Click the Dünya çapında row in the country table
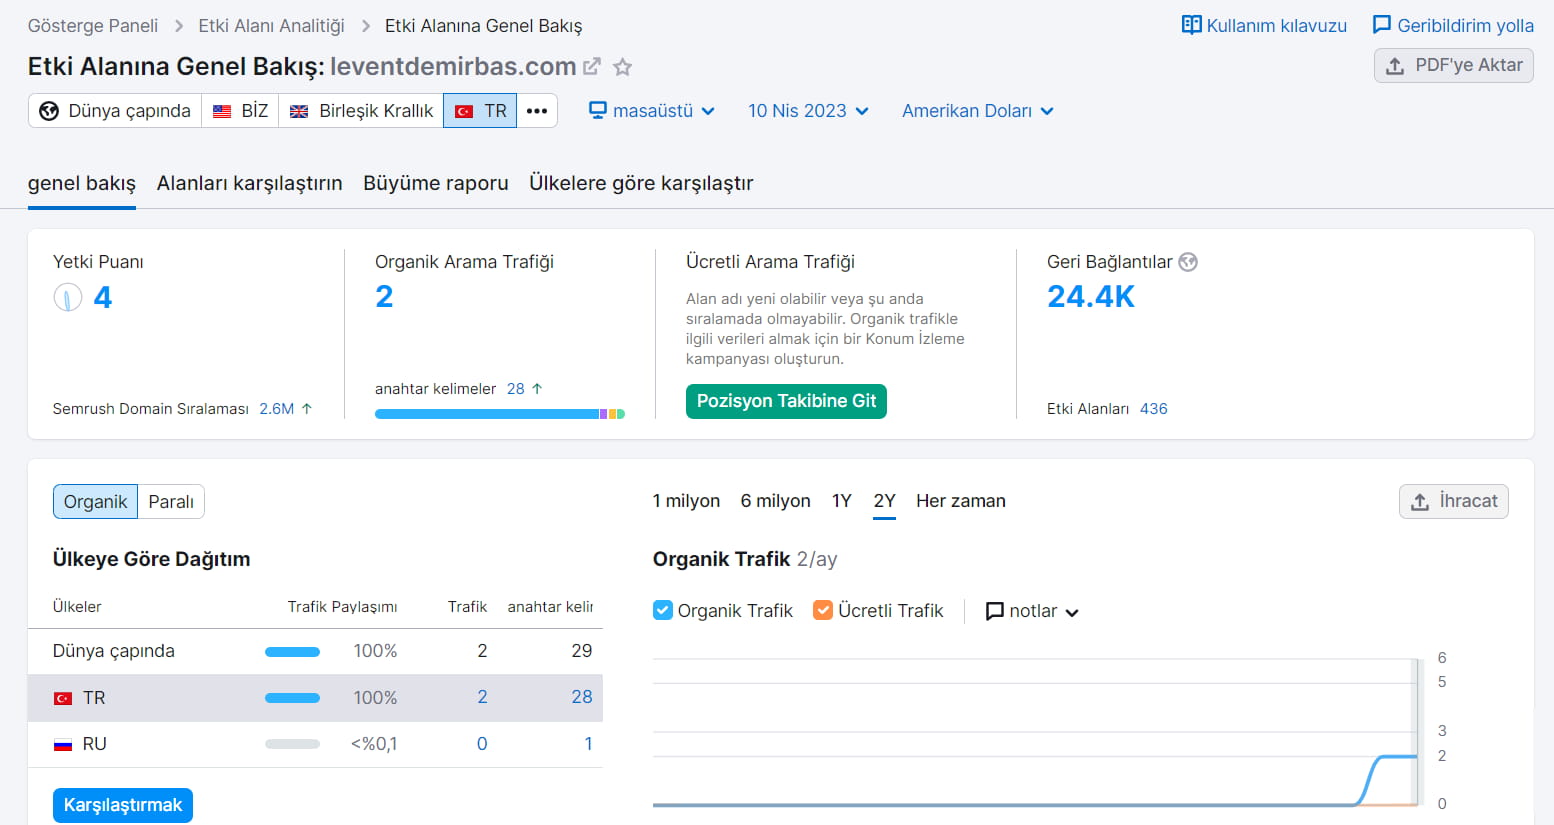The height and width of the screenshot is (825, 1554). 315,651
